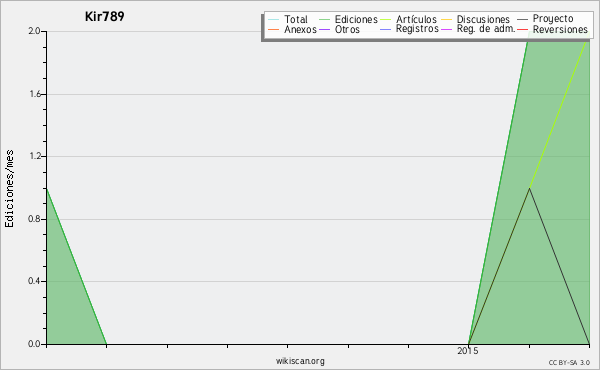The width and height of the screenshot is (600, 370).
Task: Select the Otros legend label
Action: coord(347,29)
